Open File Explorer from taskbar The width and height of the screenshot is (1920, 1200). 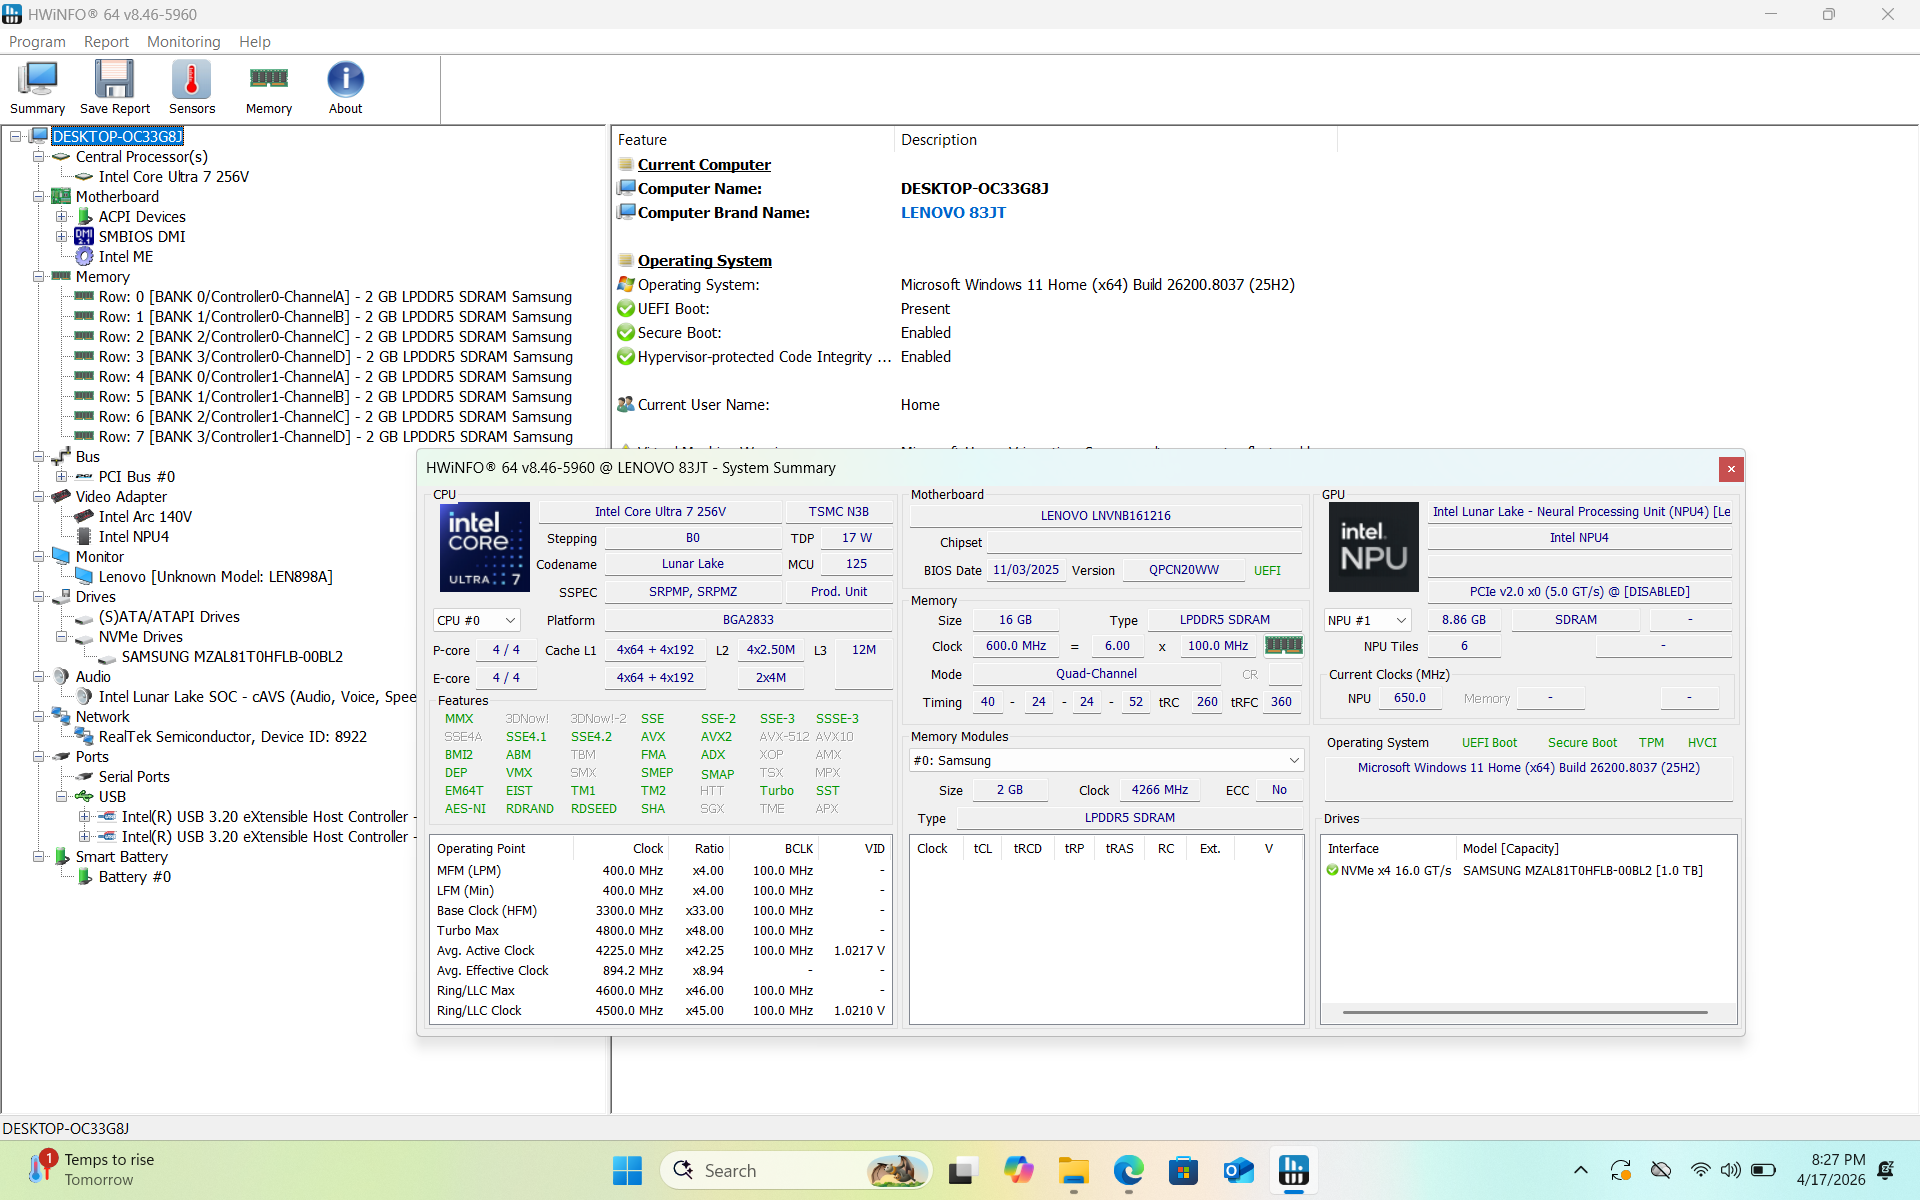1074,1170
